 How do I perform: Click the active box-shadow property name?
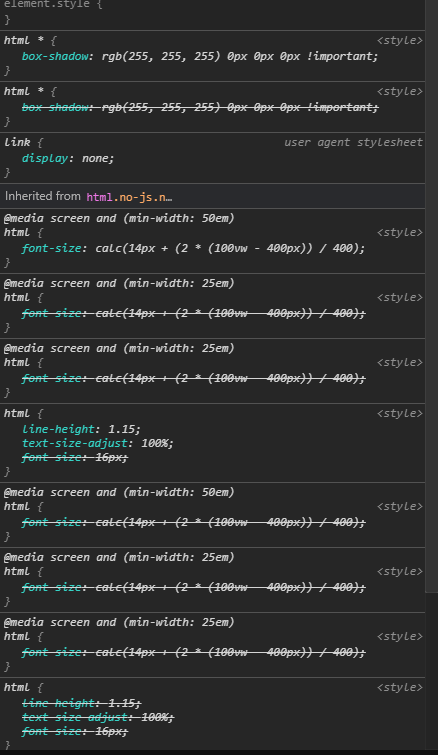click(x=55, y=56)
